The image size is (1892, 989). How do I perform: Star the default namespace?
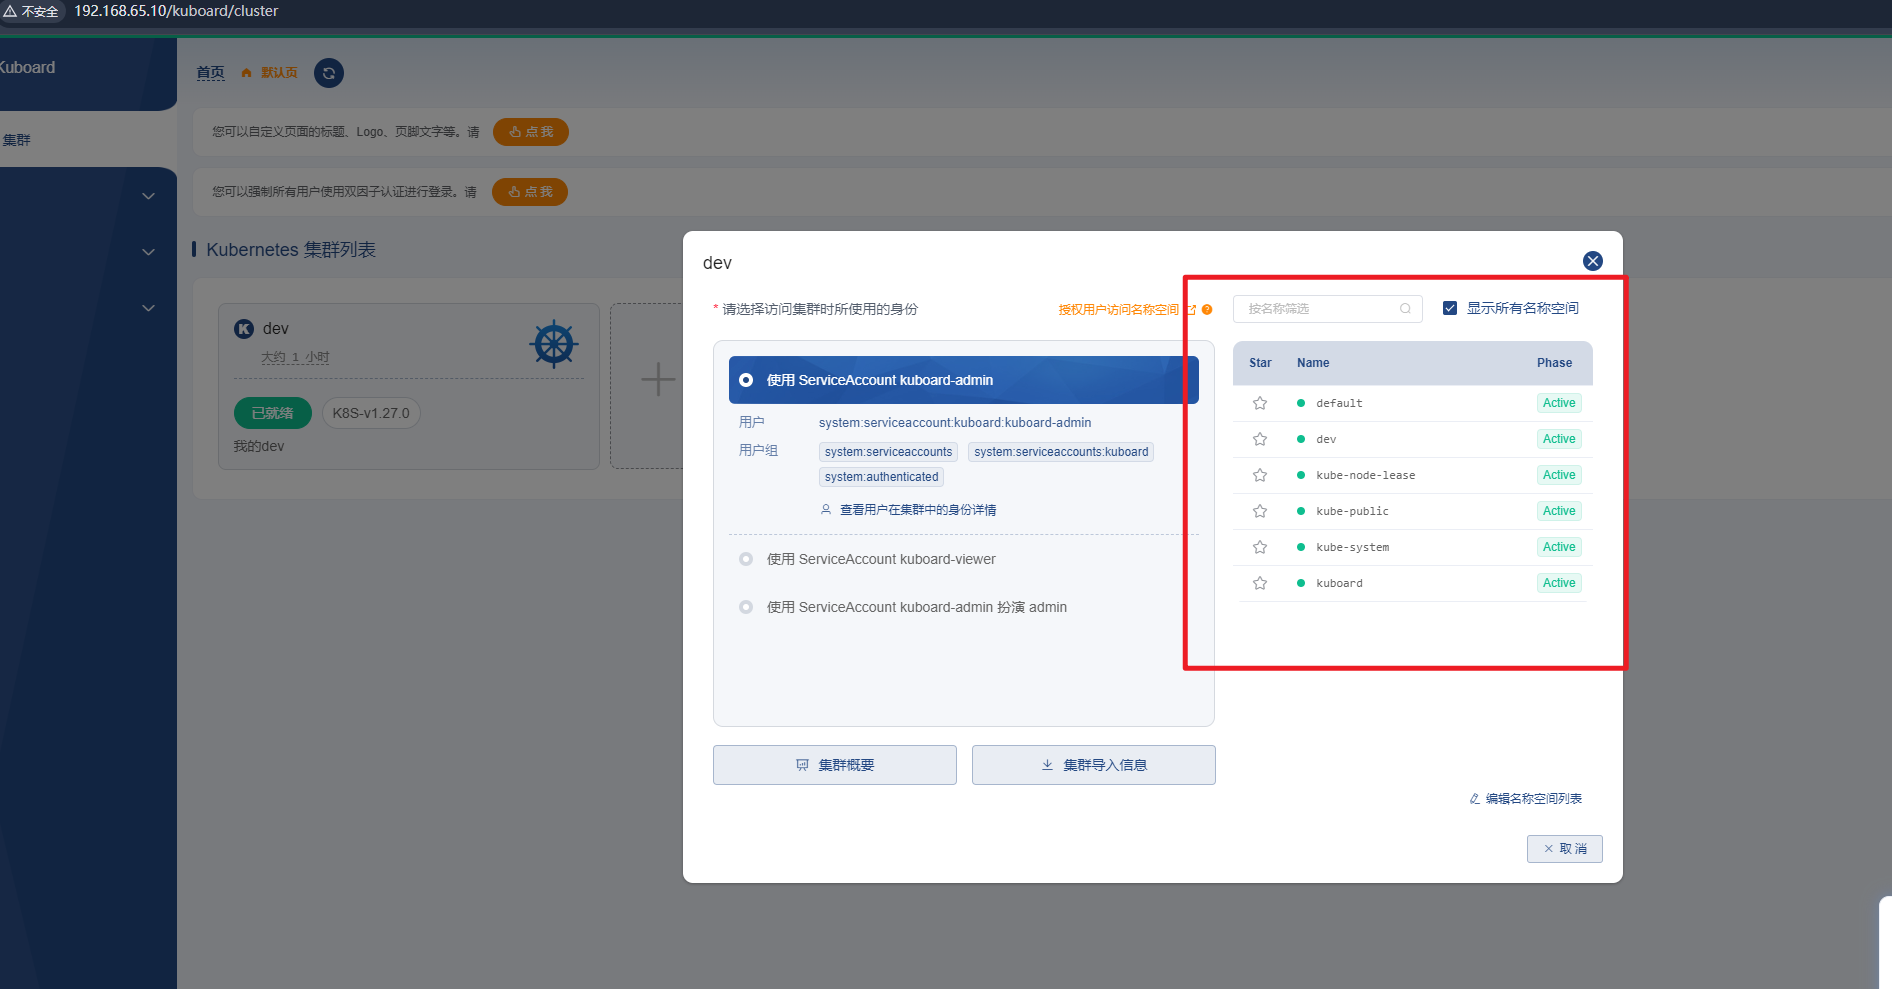pos(1260,403)
